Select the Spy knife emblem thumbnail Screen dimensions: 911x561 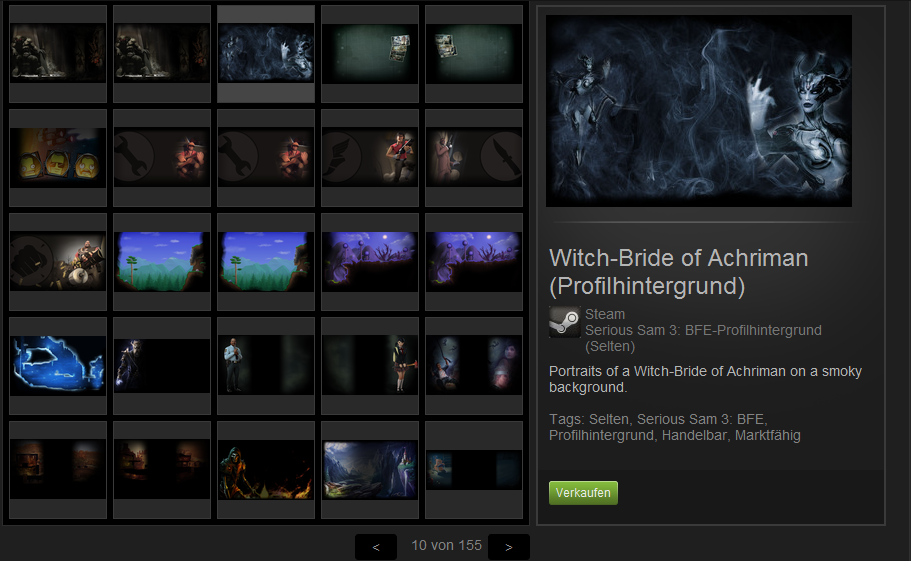(474, 157)
